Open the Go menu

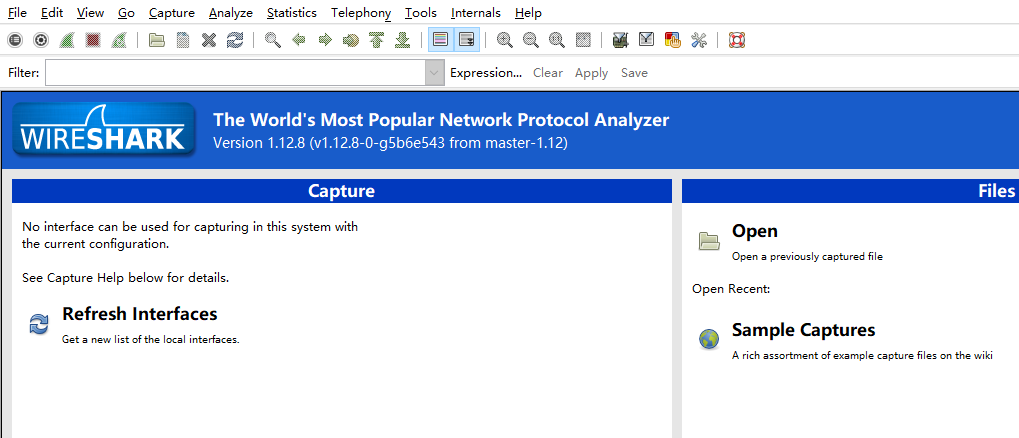pos(127,13)
